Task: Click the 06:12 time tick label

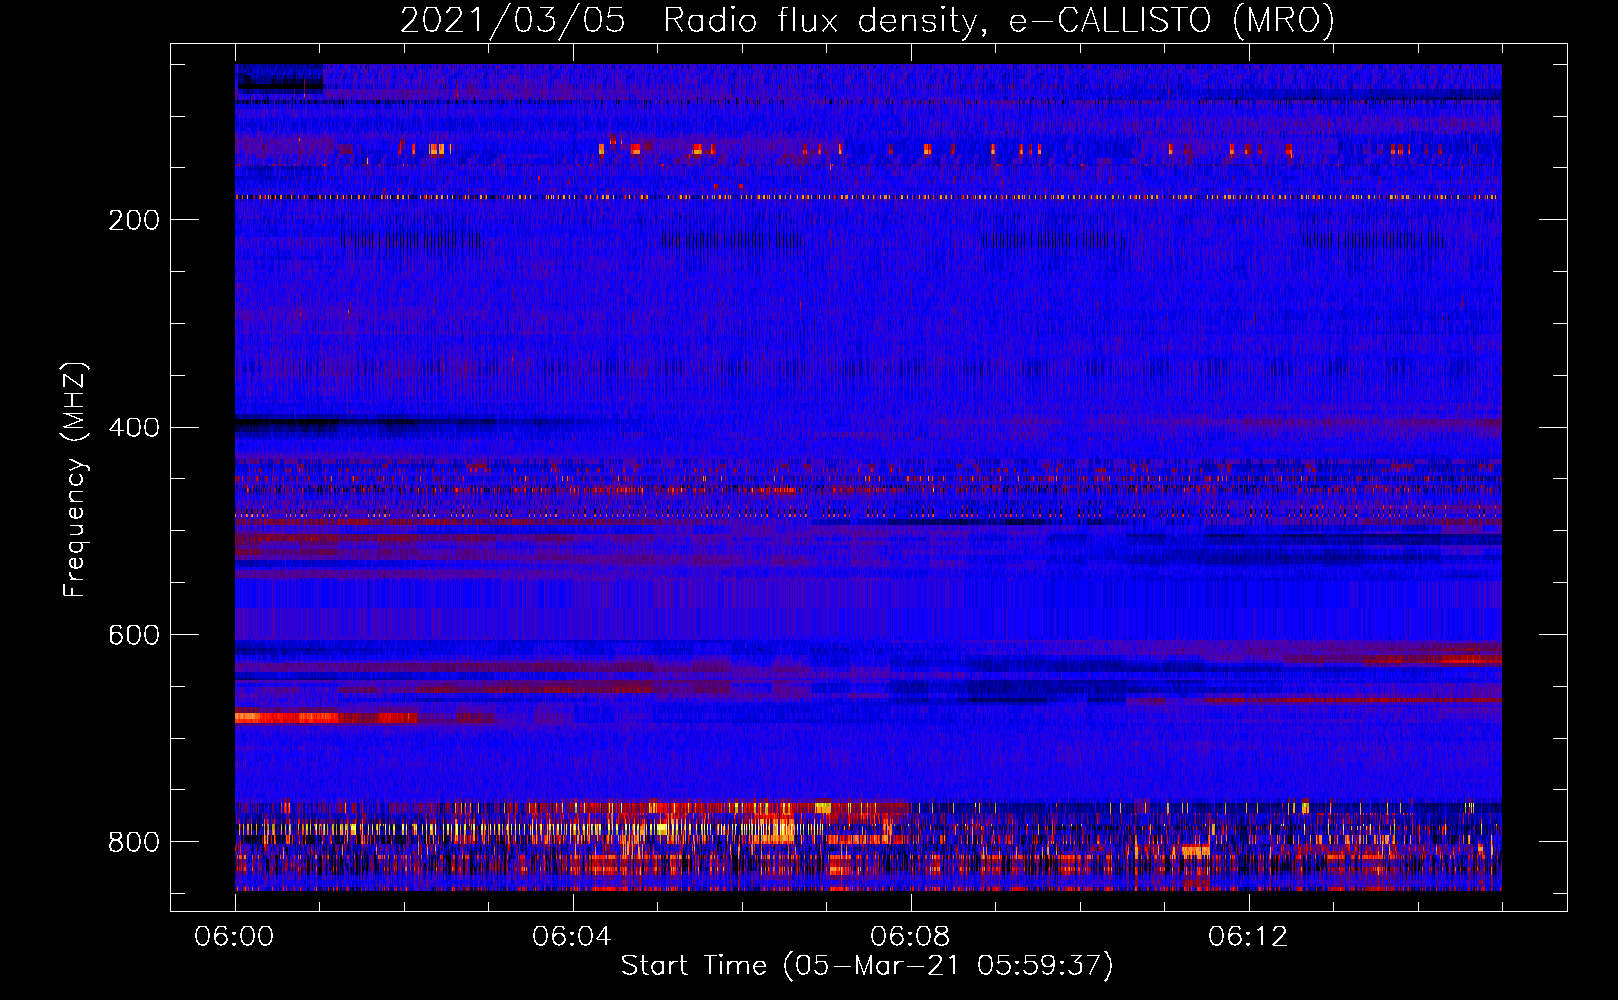Action: pos(1248,937)
